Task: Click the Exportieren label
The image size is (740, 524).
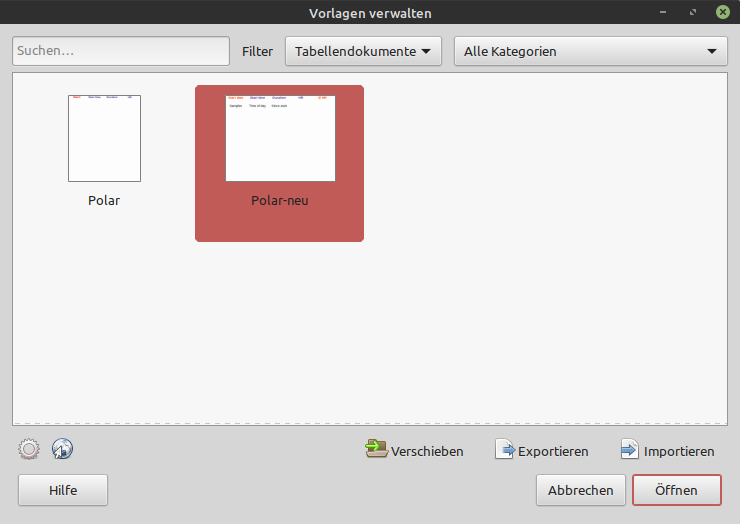Action: pyautogui.click(x=553, y=451)
